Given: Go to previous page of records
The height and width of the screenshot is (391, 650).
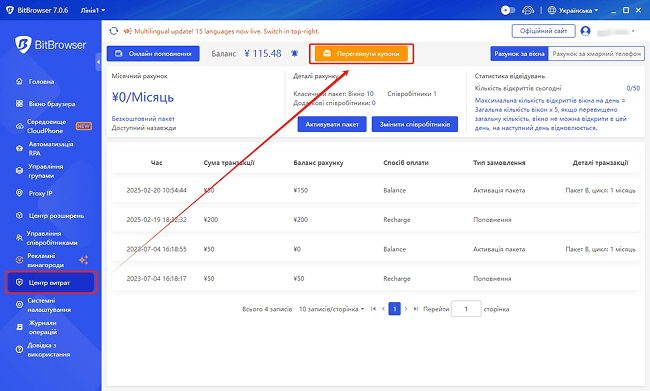Looking at the screenshot, I should 383,309.
